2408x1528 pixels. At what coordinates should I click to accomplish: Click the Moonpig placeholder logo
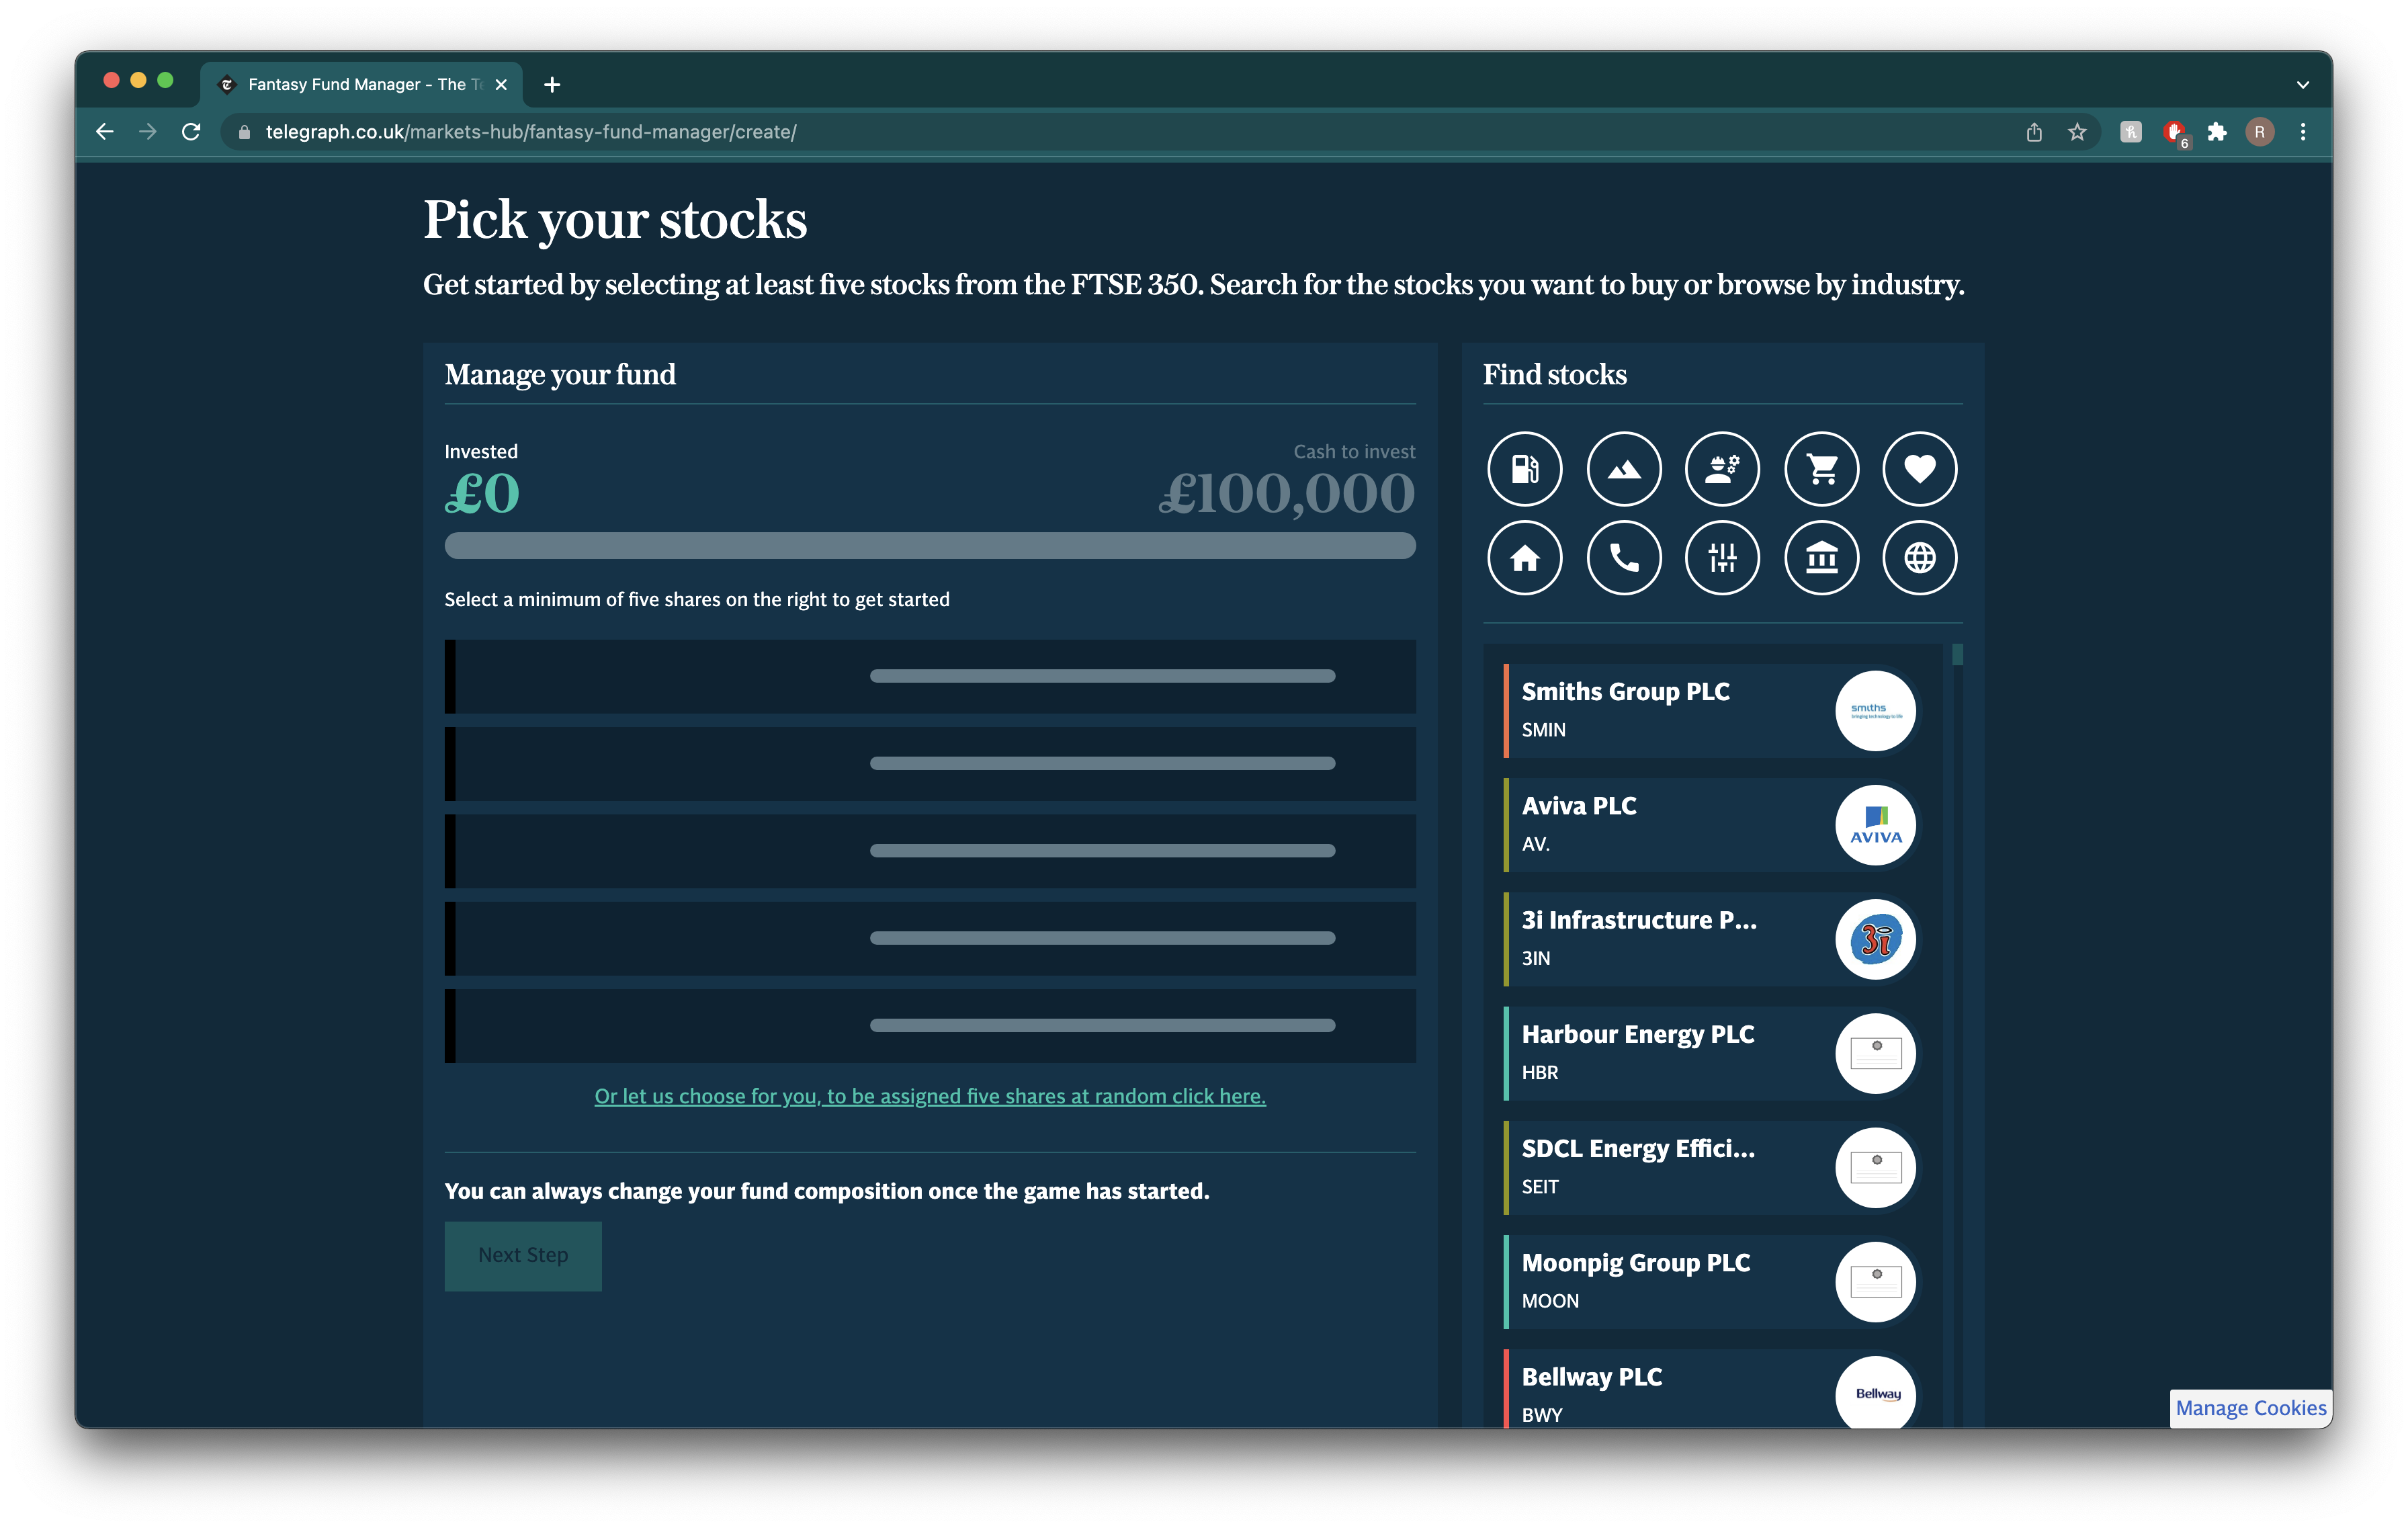(1875, 1282)
